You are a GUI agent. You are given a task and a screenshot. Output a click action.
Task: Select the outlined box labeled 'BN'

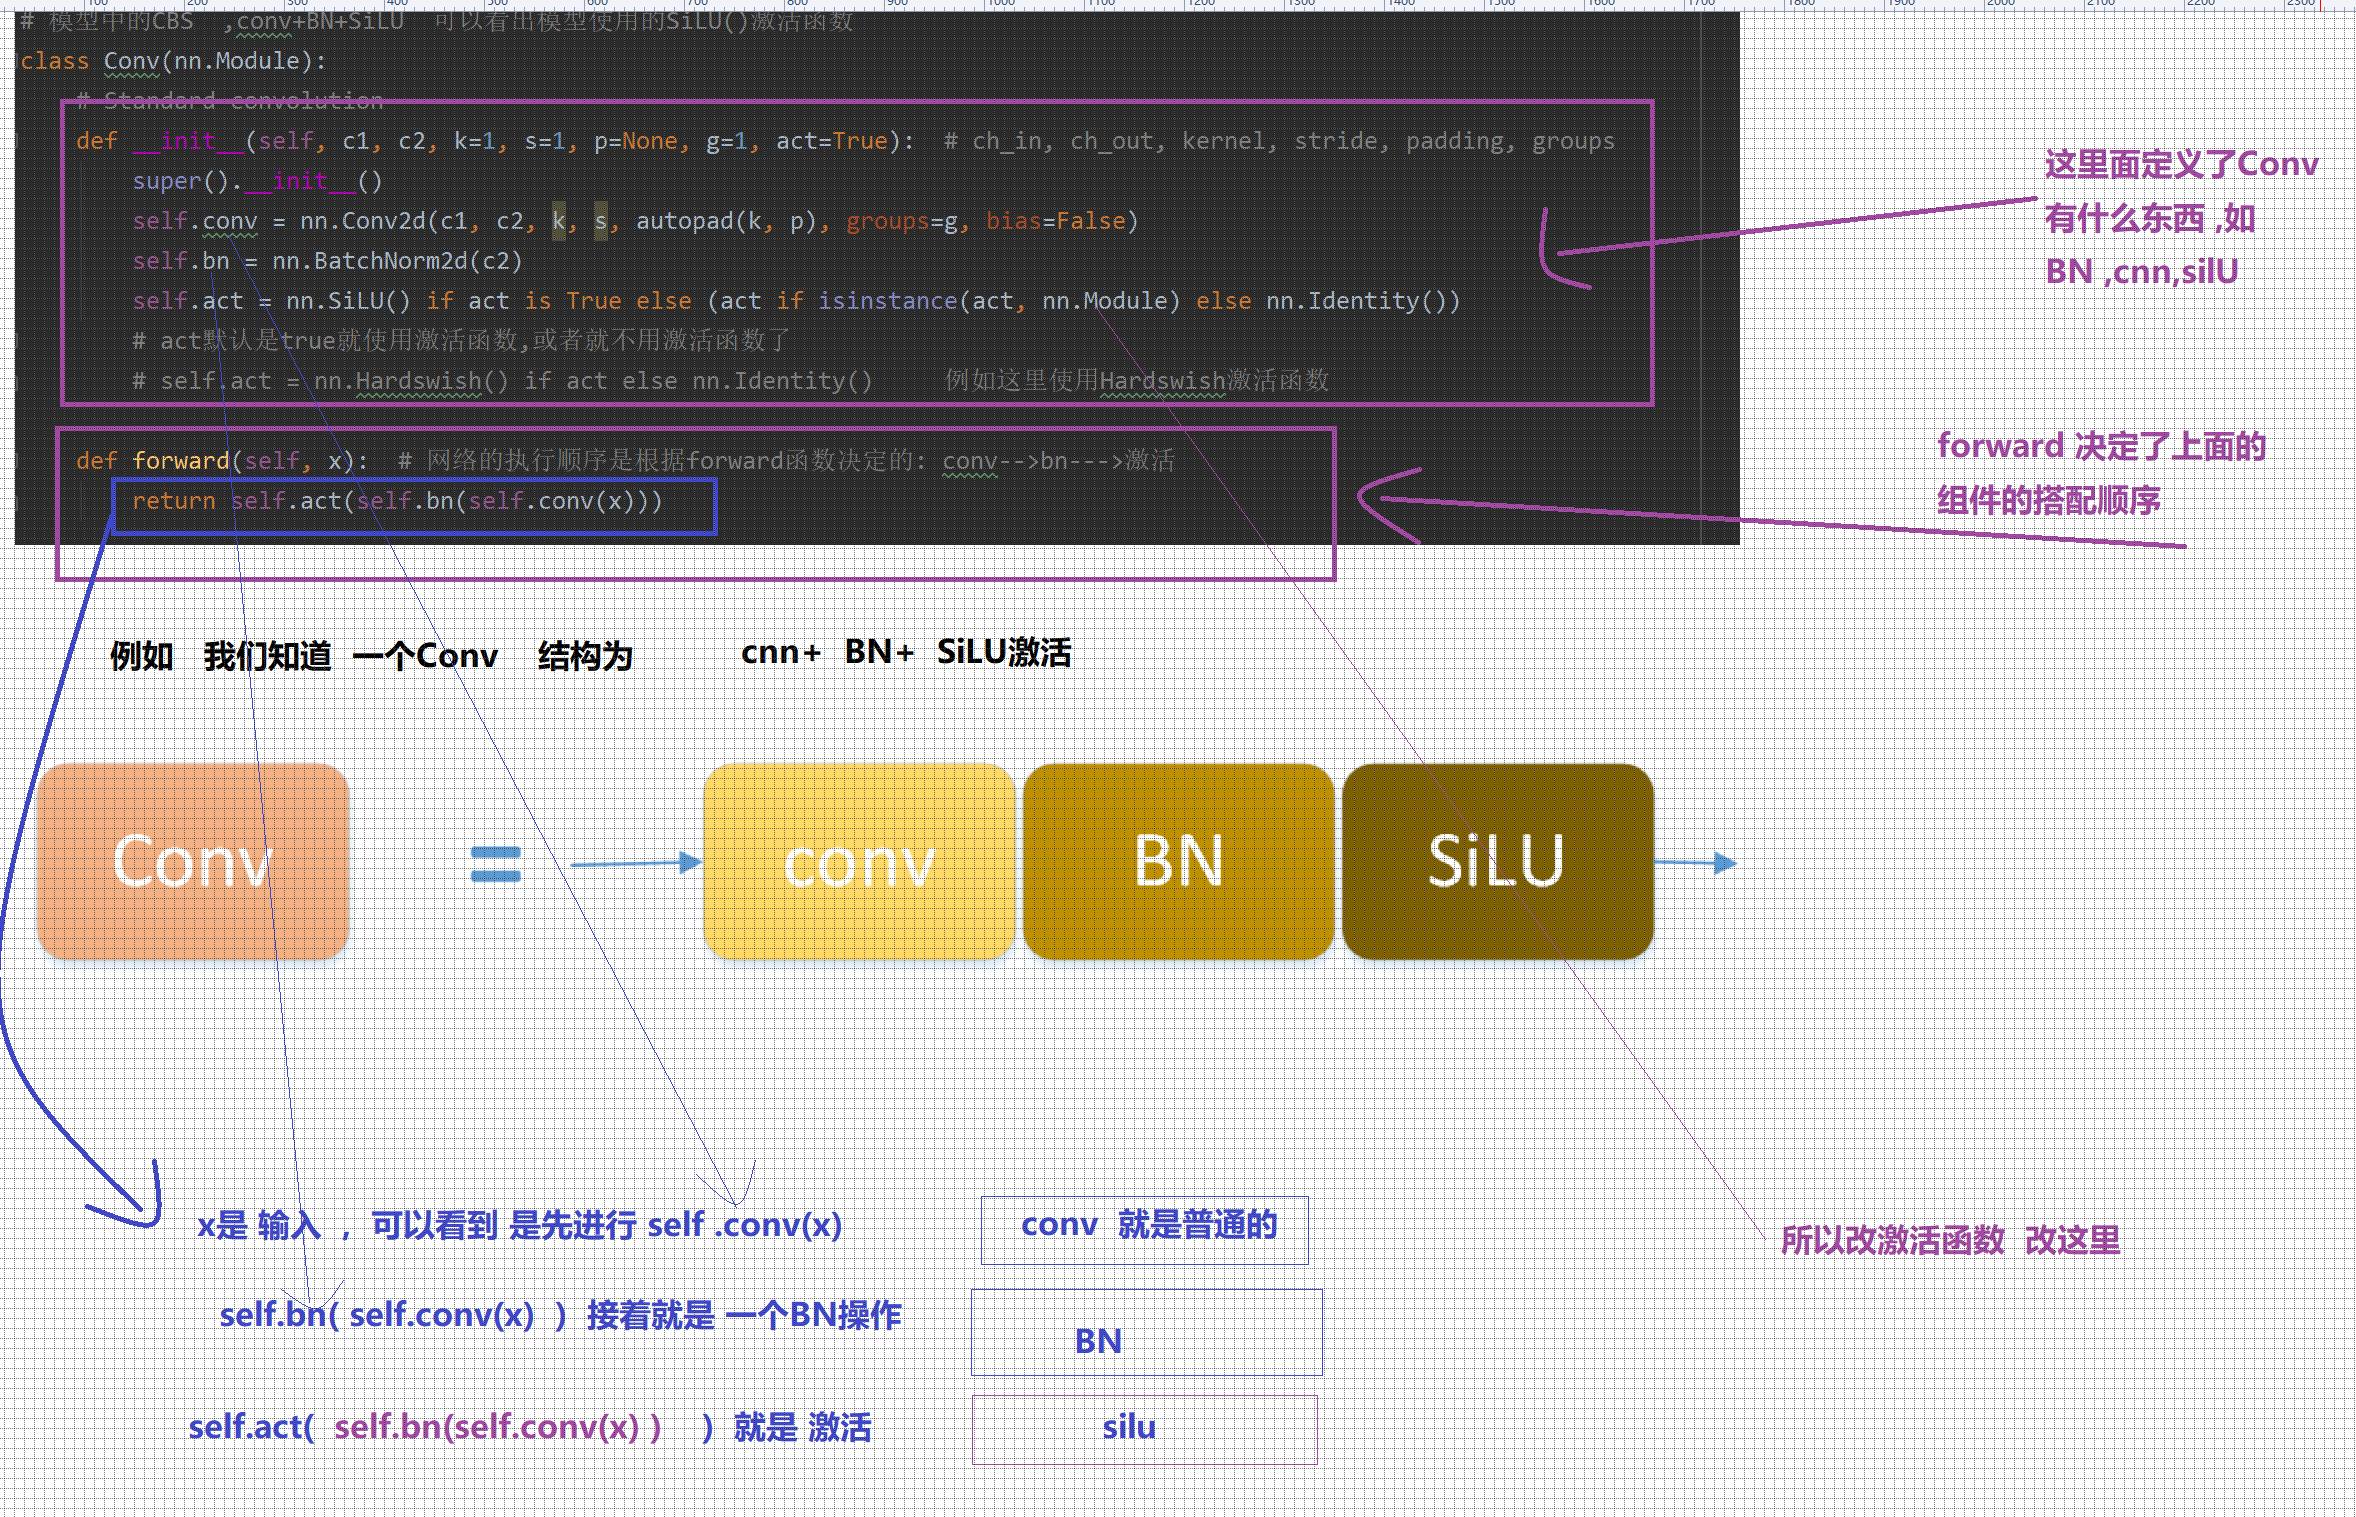1147,1332
